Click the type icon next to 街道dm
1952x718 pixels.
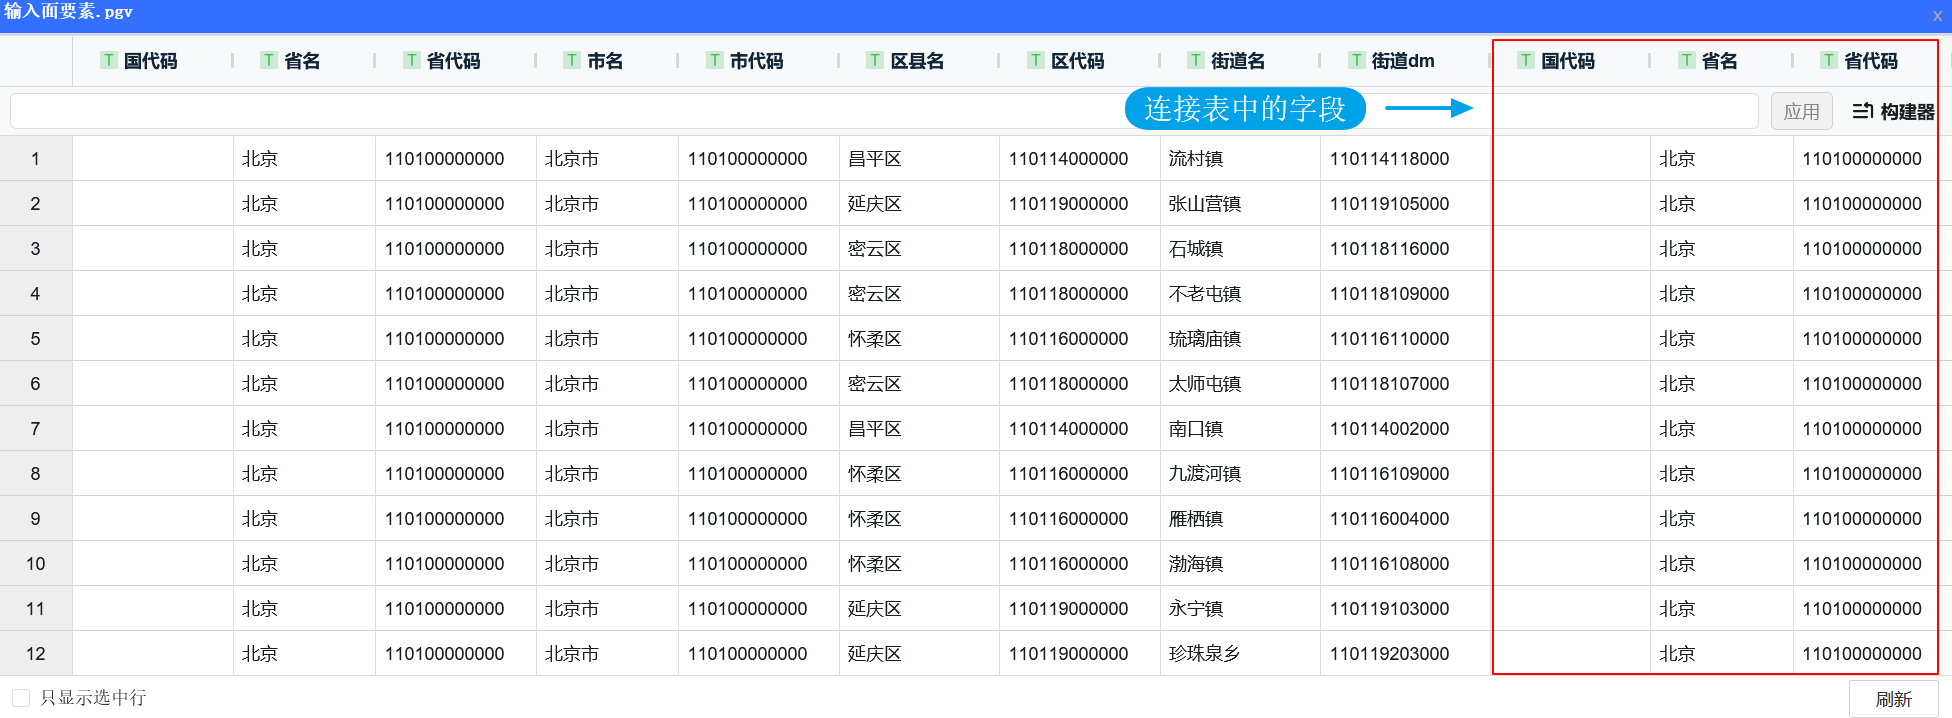click(x=1356, y=60)
